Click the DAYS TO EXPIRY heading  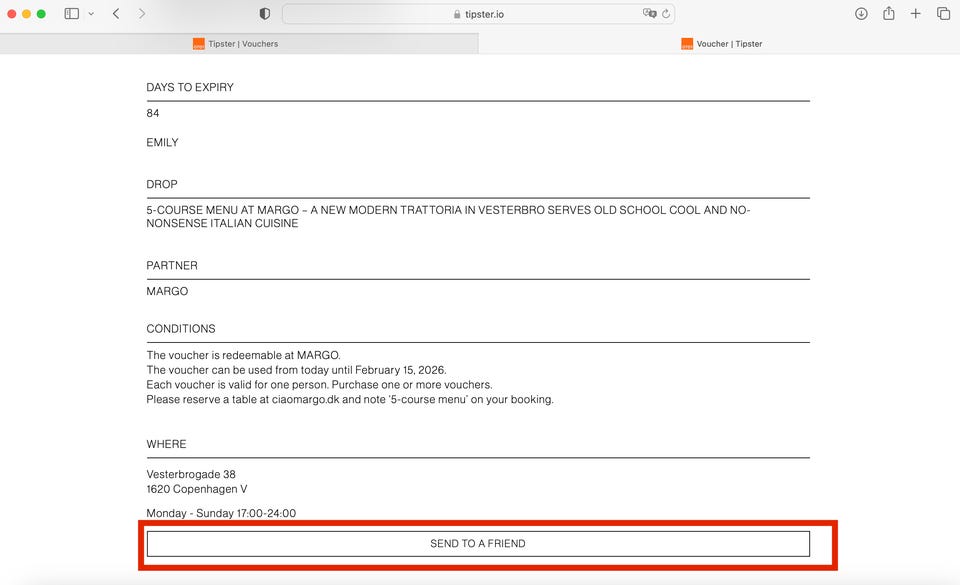coord(190,87)
